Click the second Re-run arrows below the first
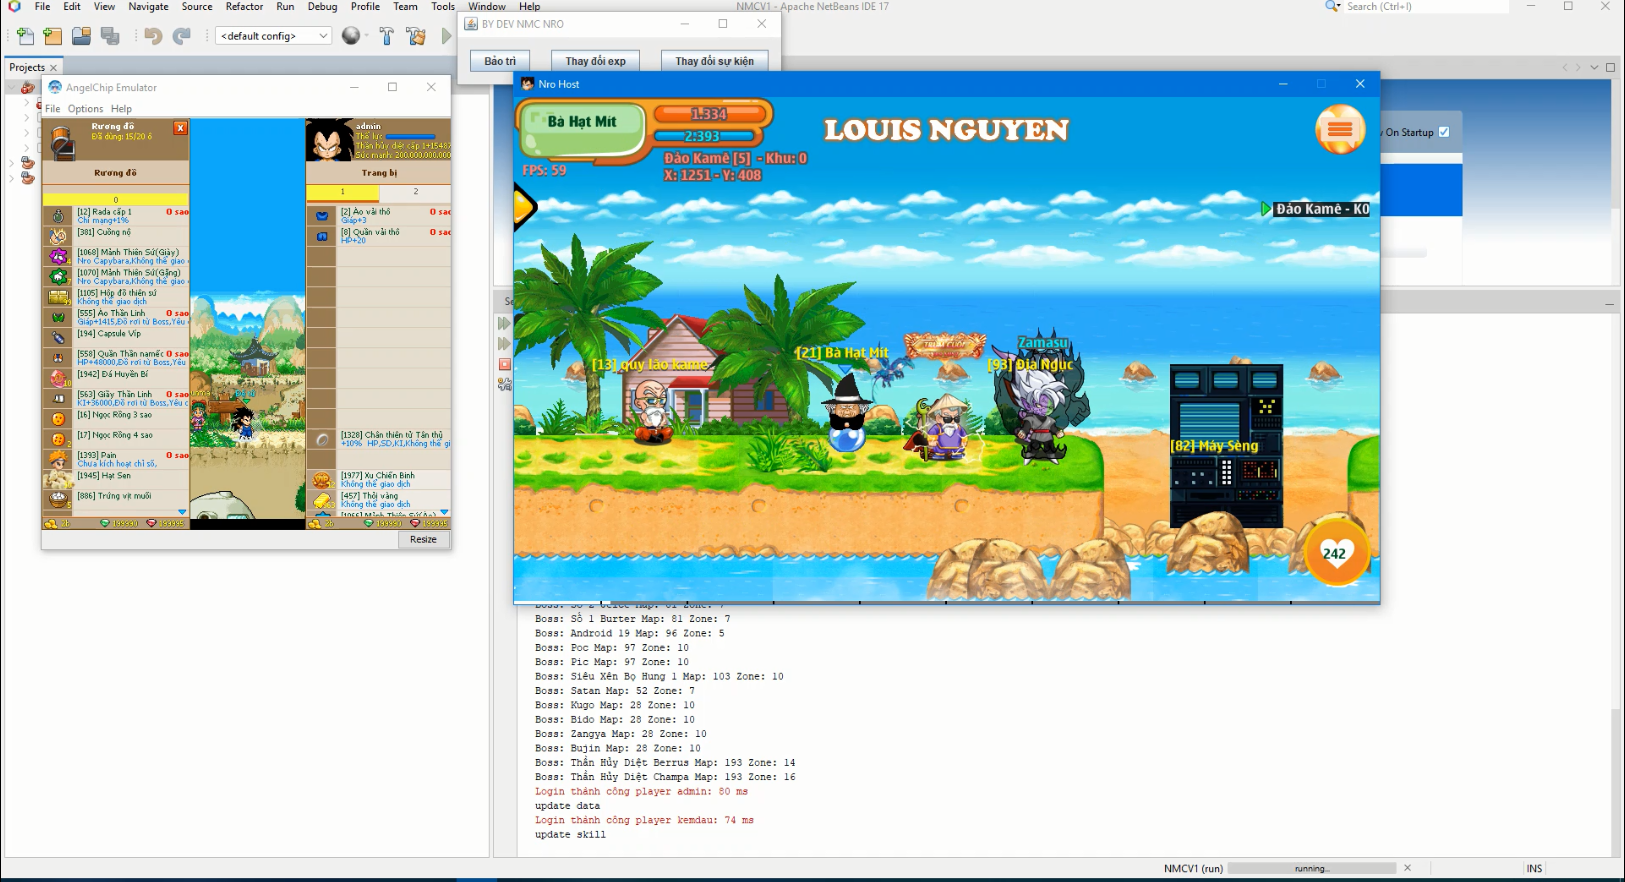Image resolution: width=1625 pixels, height=882 pixels. 505,344
